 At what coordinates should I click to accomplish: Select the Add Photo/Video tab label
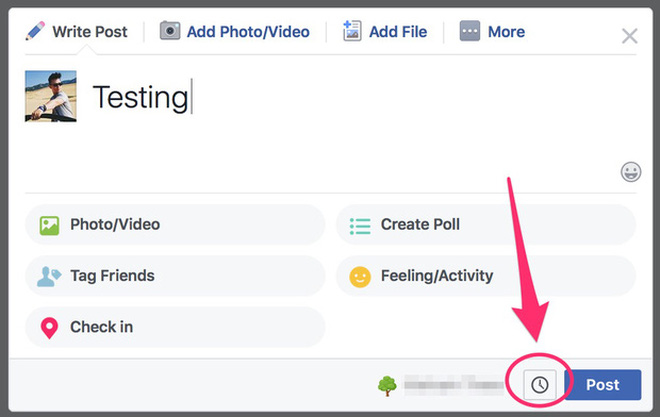tap(249, 32)
